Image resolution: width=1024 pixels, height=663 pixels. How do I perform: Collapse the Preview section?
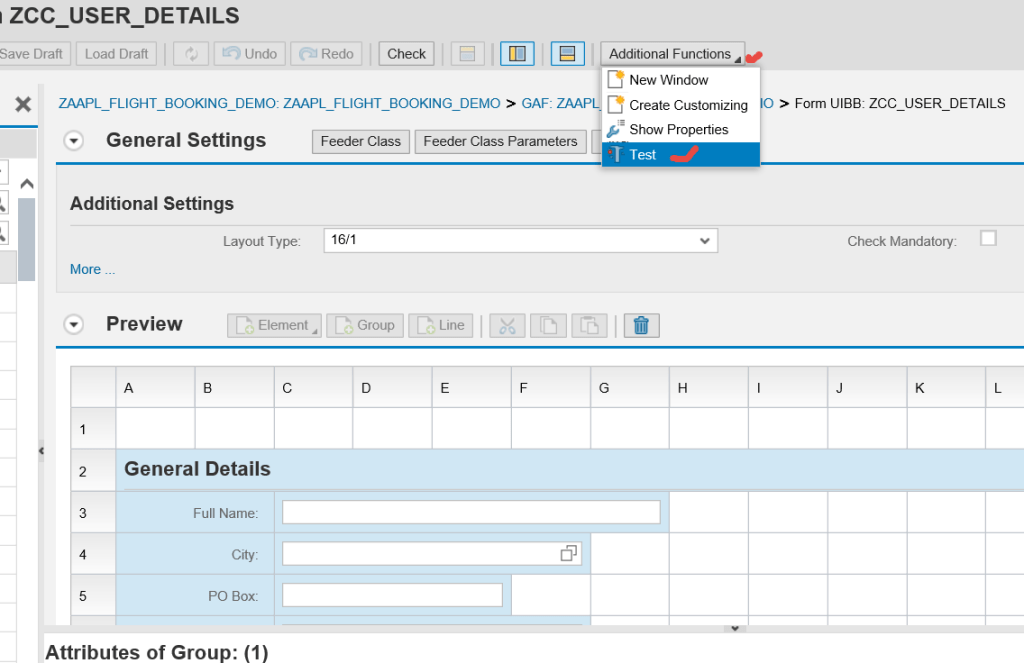(72, 324)
